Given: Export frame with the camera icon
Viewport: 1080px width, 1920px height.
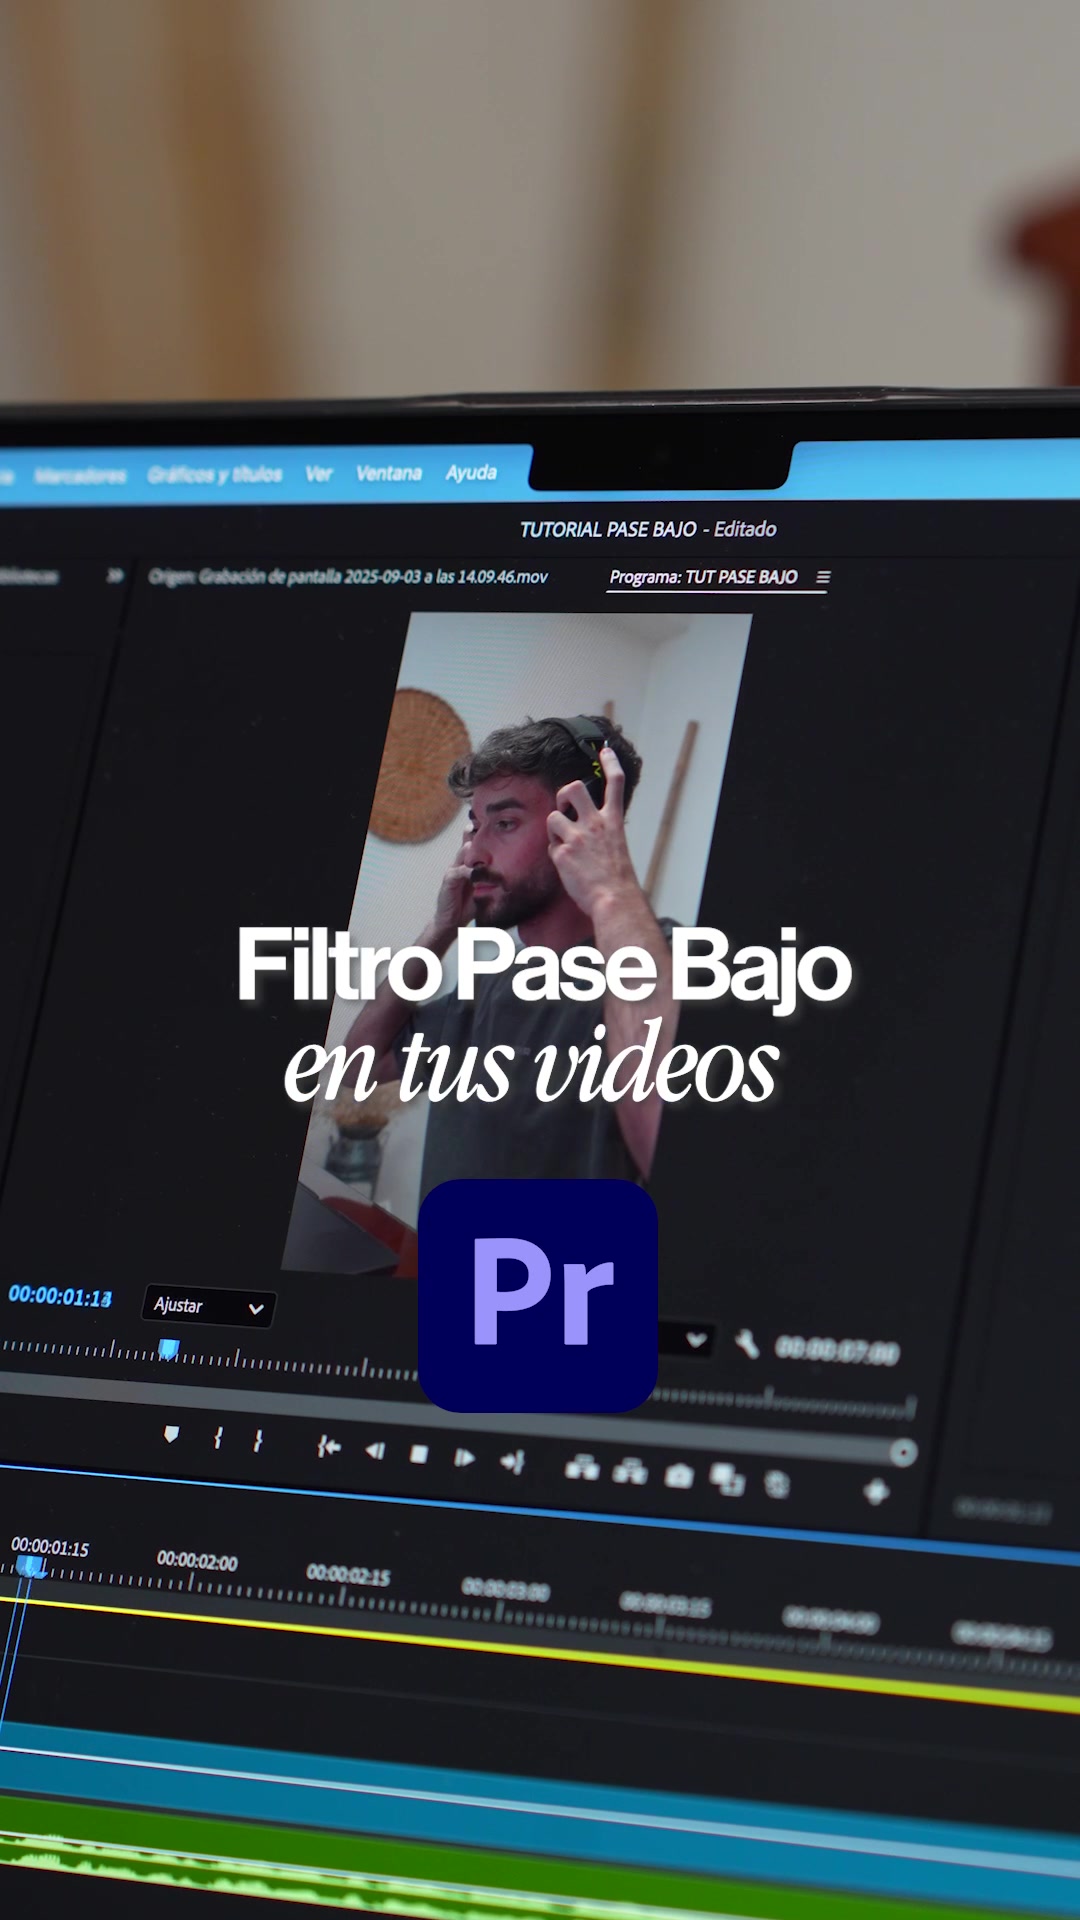Looking at the screenshot, I should [679, 1475].
